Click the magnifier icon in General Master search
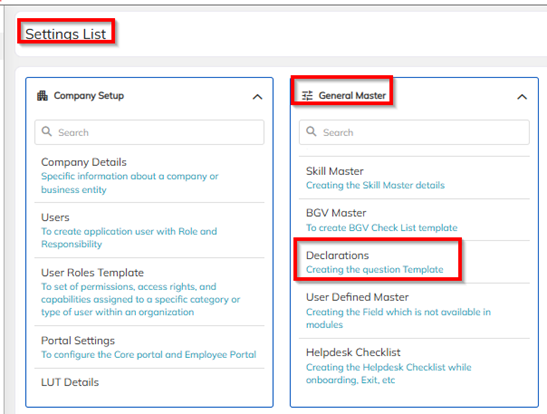This screenshot has width=547, height=414. [x=311, y=131]
